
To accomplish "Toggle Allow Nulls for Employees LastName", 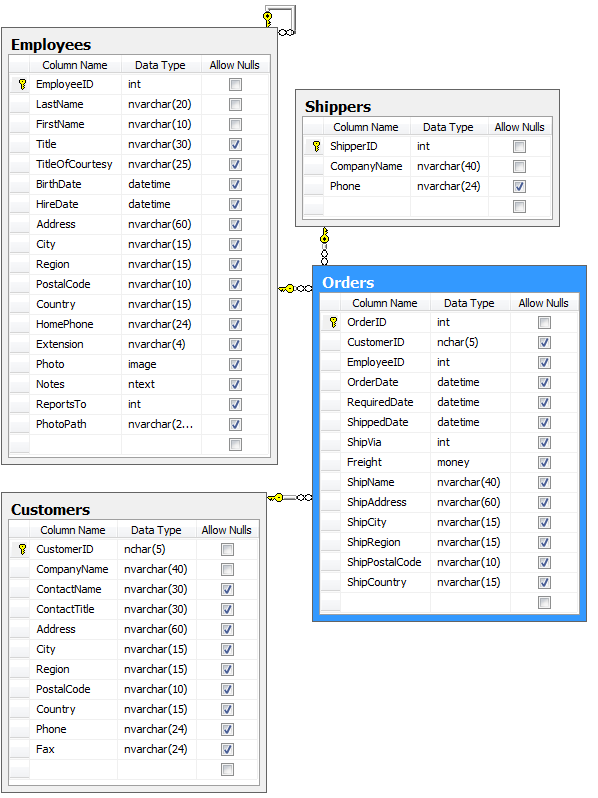I will pyautogui.click(x=235, y=105).
